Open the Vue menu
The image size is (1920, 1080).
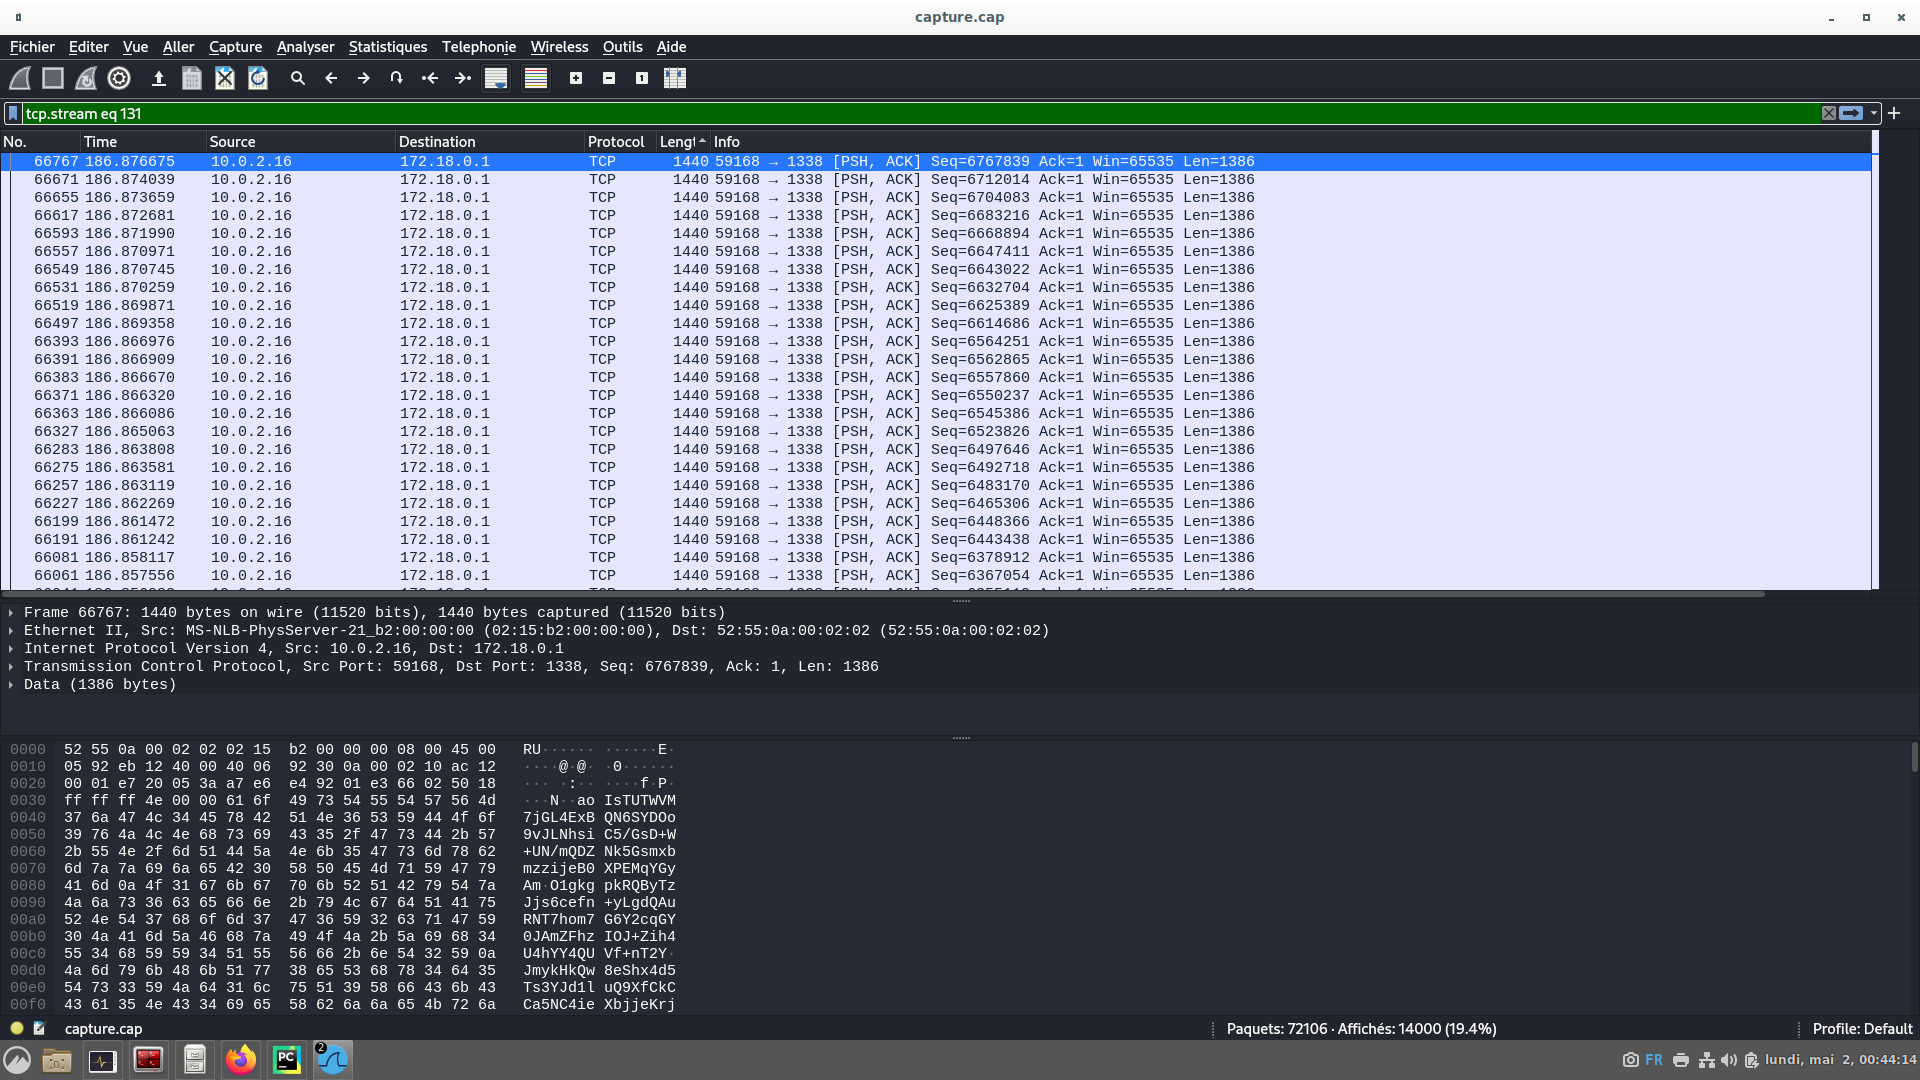(x=135, y=47)
